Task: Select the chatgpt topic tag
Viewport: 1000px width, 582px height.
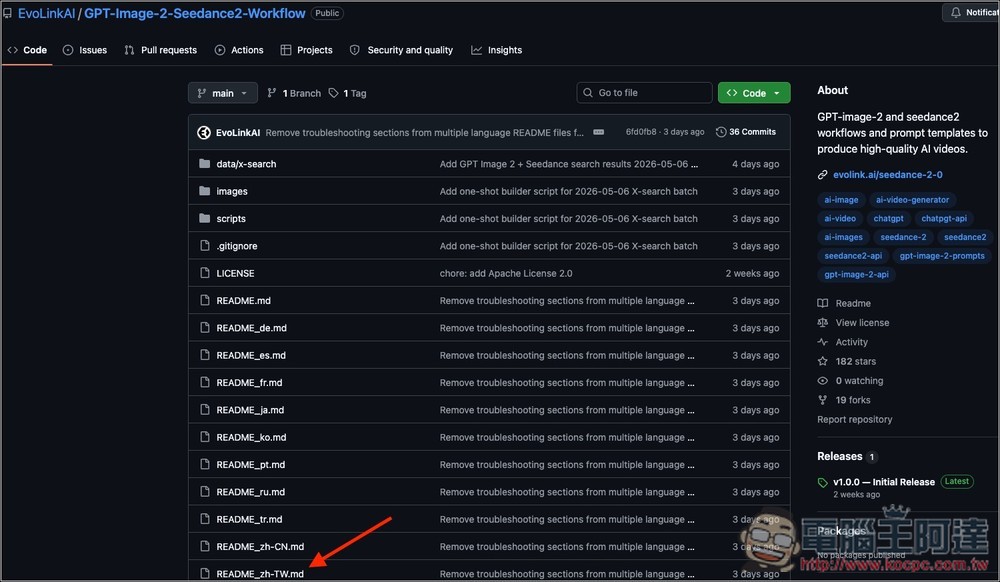Action: (888, 219)
